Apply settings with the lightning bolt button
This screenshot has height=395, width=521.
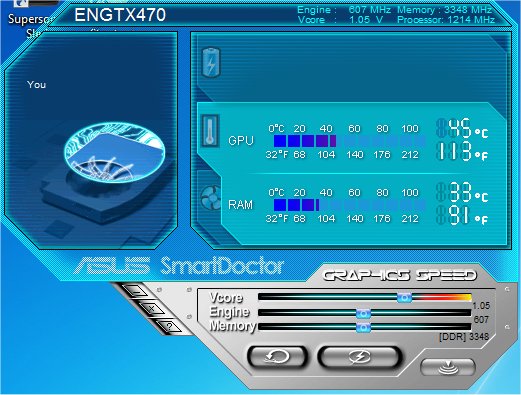[359, 357]
